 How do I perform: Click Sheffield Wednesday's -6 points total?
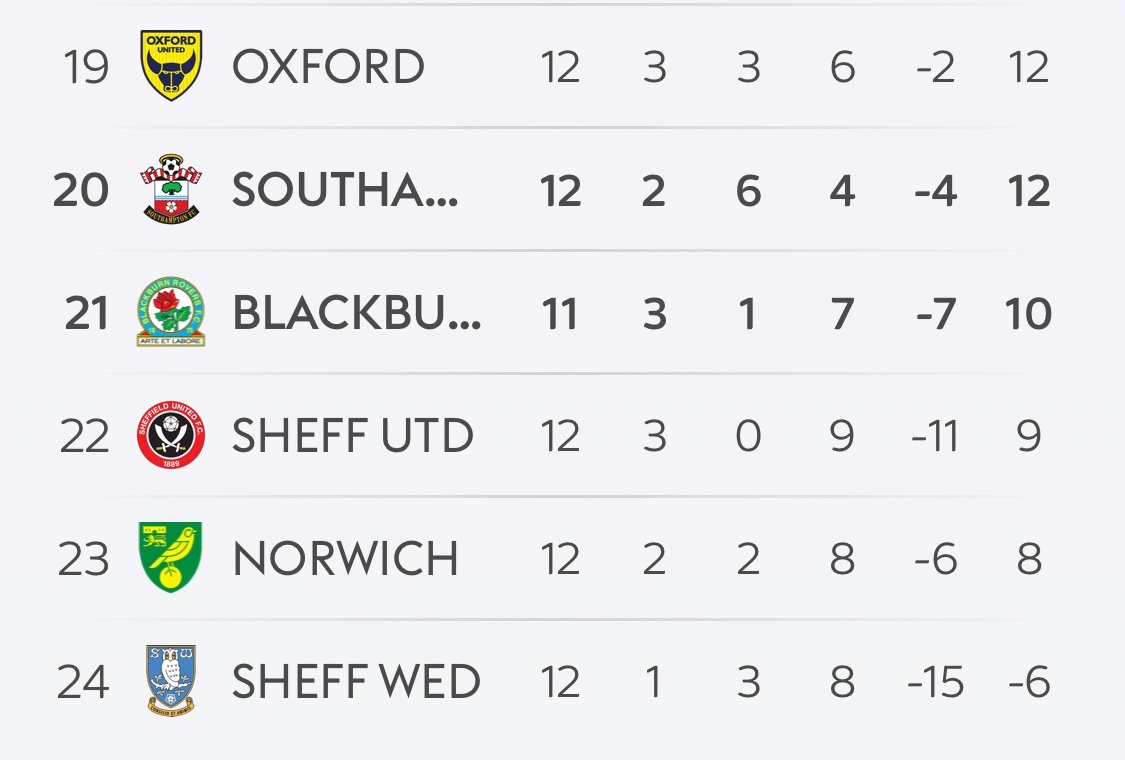(1029, 682)
